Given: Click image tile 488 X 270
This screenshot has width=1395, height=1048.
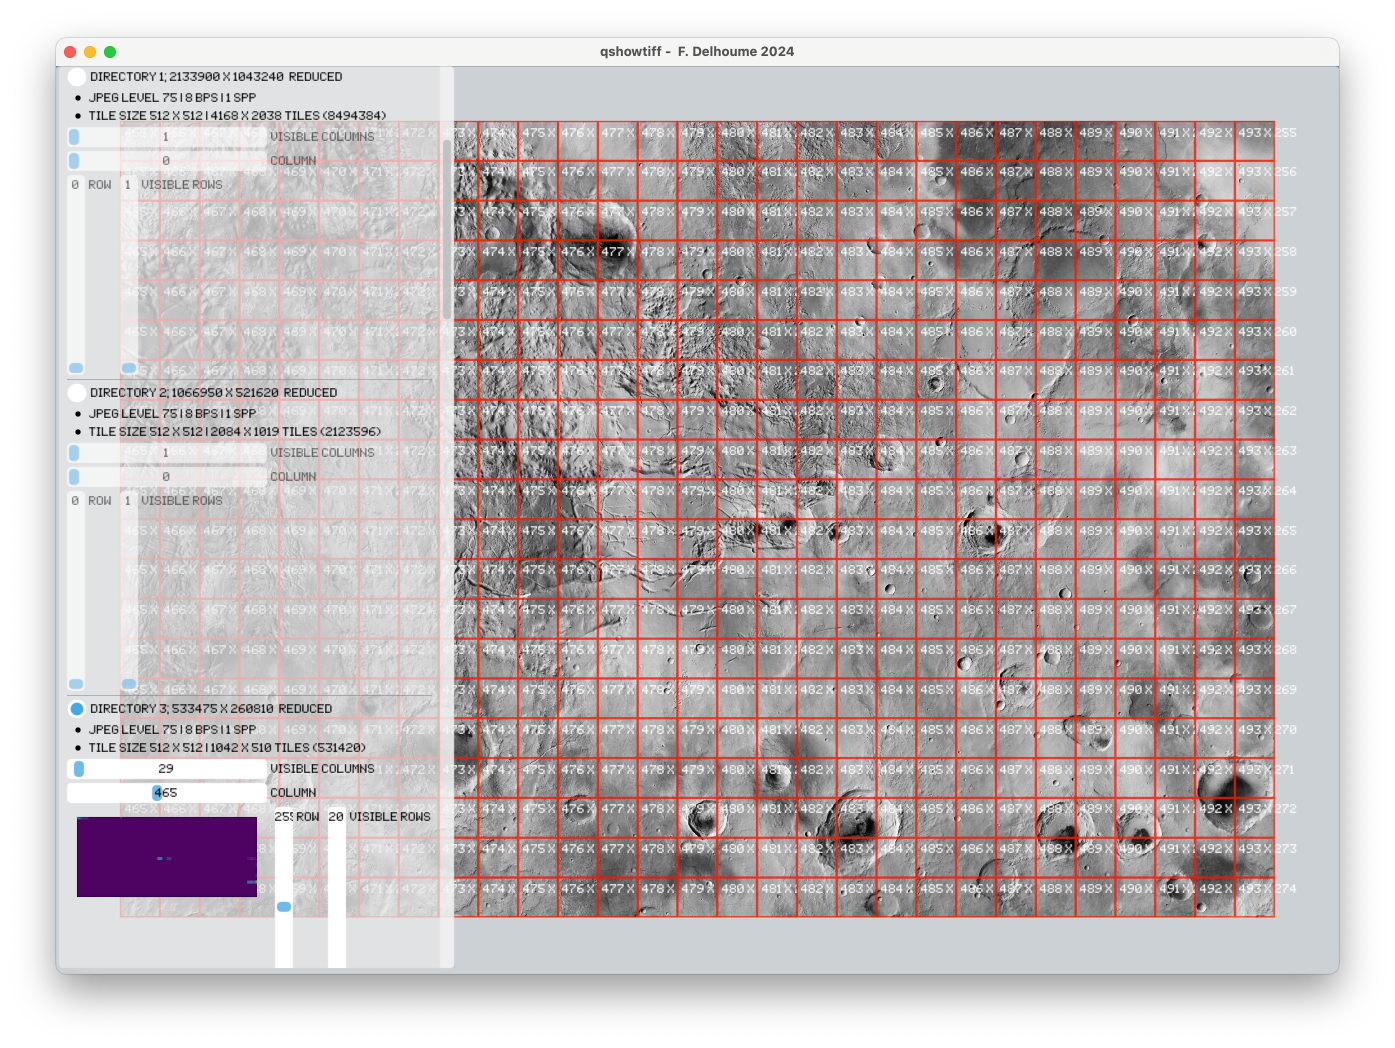Looking at the screenshot, I should 1056,739.
